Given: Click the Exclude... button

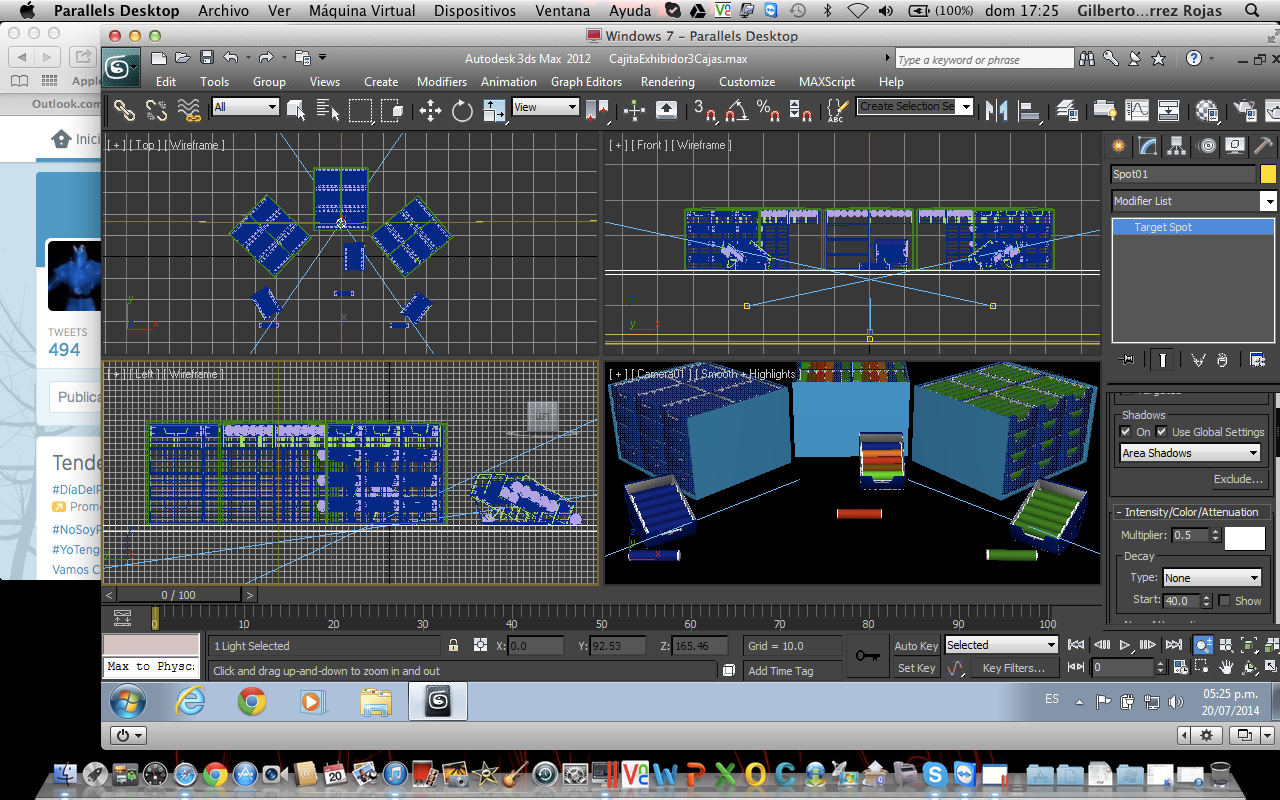Looking at the screenshot, I should click(1238, 479).
